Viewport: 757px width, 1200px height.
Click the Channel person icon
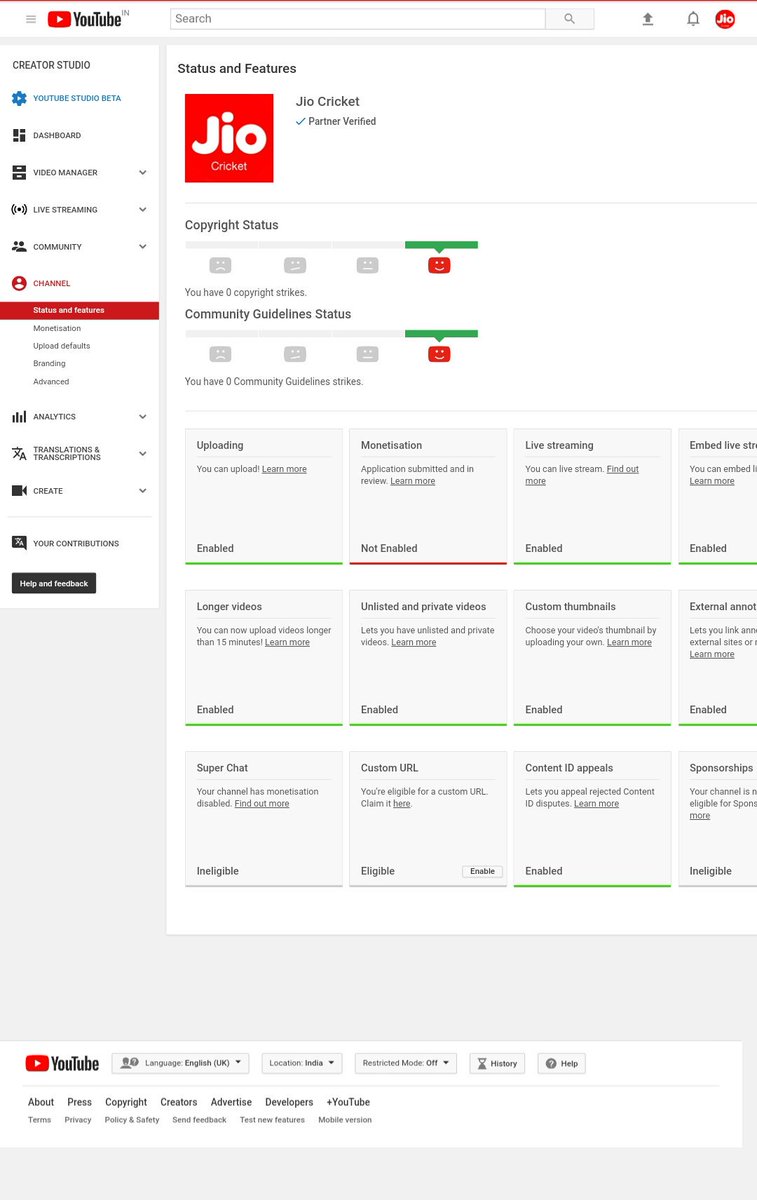click(x=19, y=283)
